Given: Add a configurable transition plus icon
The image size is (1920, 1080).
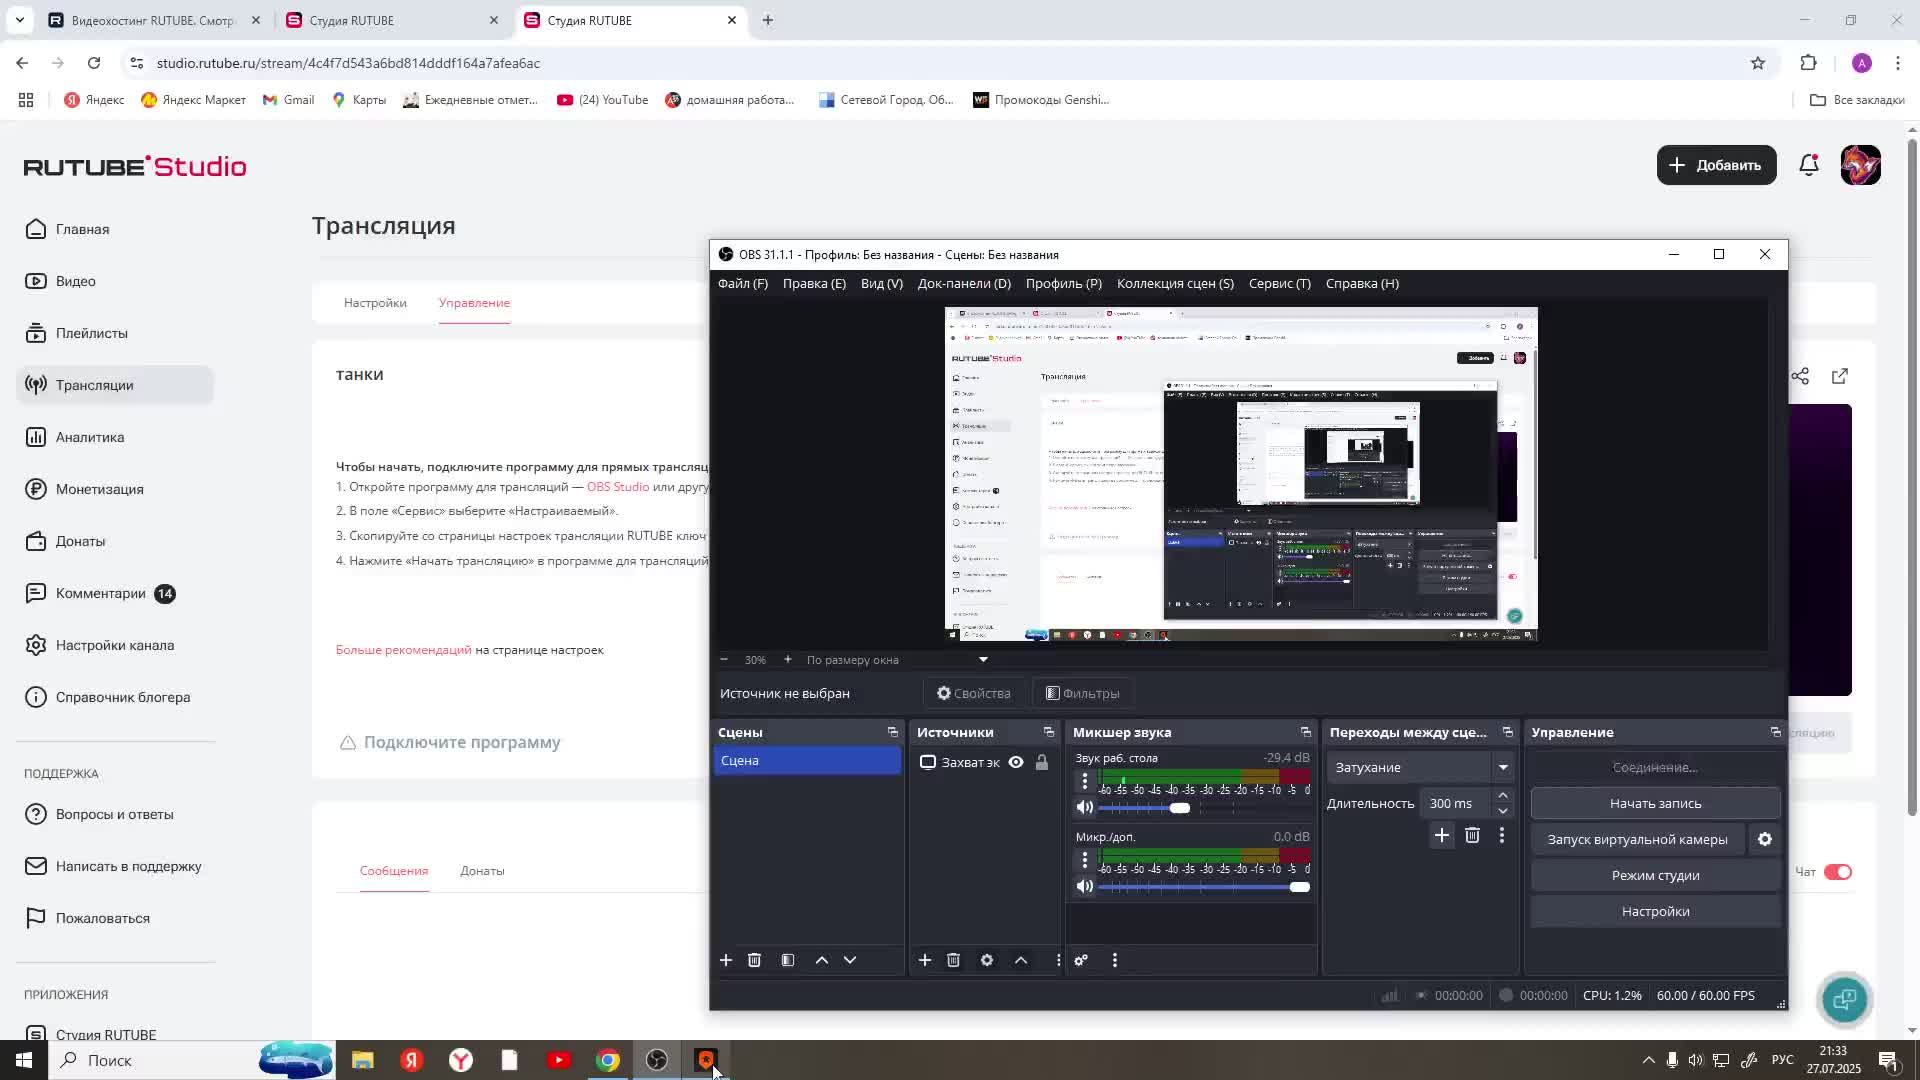Looking at the screenshot, I should tap(1442, 835).
